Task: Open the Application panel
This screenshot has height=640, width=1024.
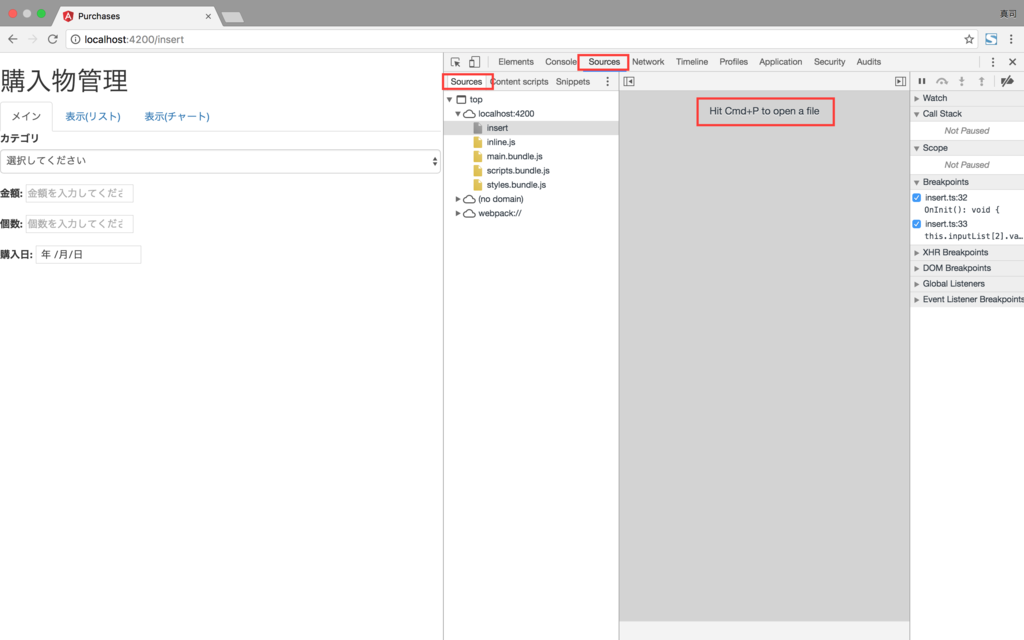Action: pos(780,62)
